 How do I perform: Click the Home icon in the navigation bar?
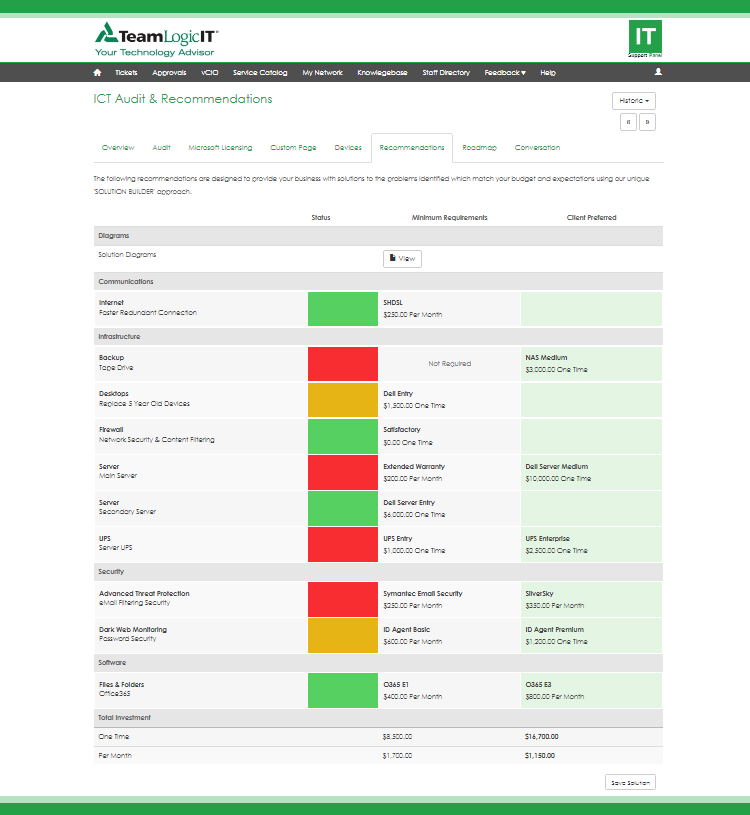tap(97, 73)
